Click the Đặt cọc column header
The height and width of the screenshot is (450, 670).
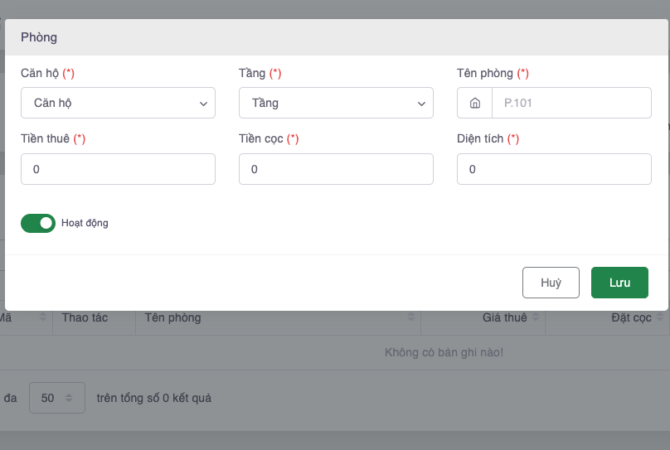(631, 318)
